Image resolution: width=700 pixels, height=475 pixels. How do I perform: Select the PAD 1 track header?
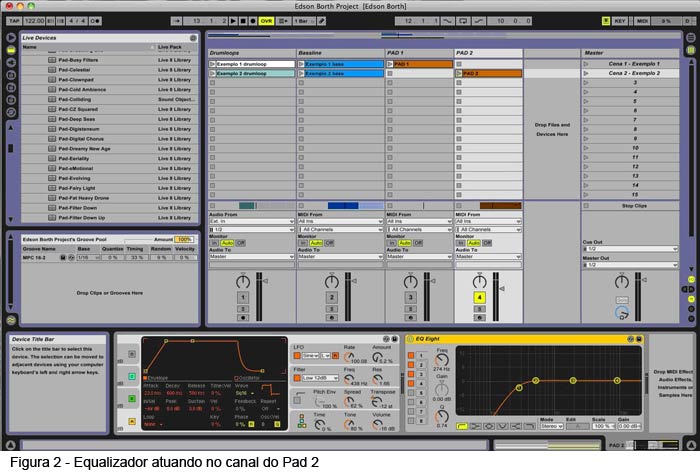coord(419,53)
